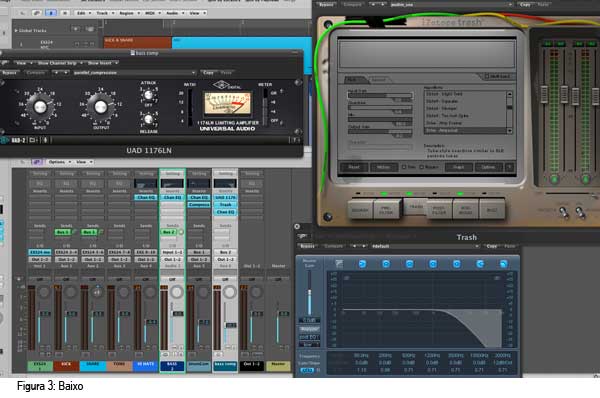Select the Pre-Filter module button in Trash

386,210
